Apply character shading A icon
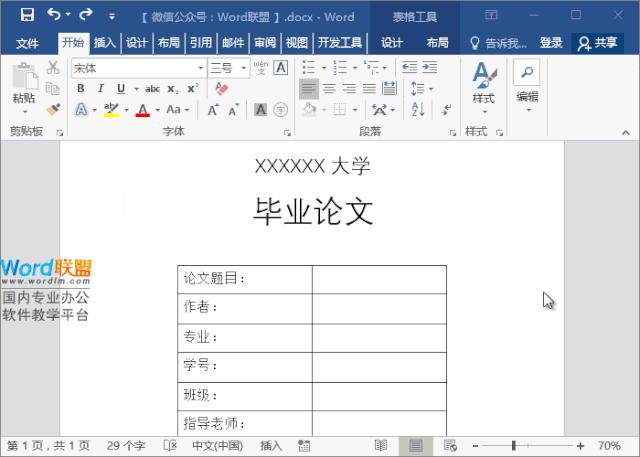The height and width of the screenshot is (457, 640). [260, 110]
